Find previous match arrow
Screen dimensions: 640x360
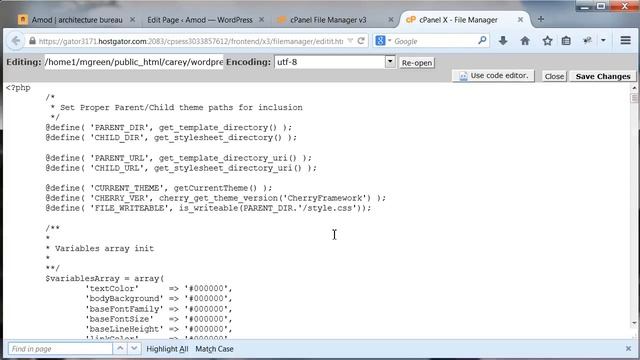pyautogui.click(x=120, y=349)
